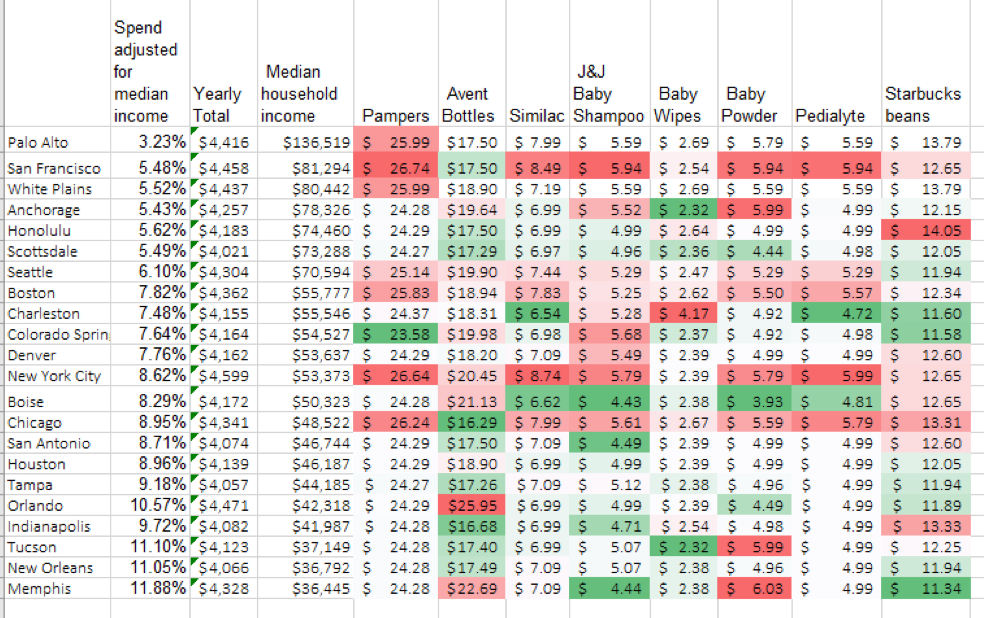Select Seattle's 6.10% spend percentage cell

(150, 272)
